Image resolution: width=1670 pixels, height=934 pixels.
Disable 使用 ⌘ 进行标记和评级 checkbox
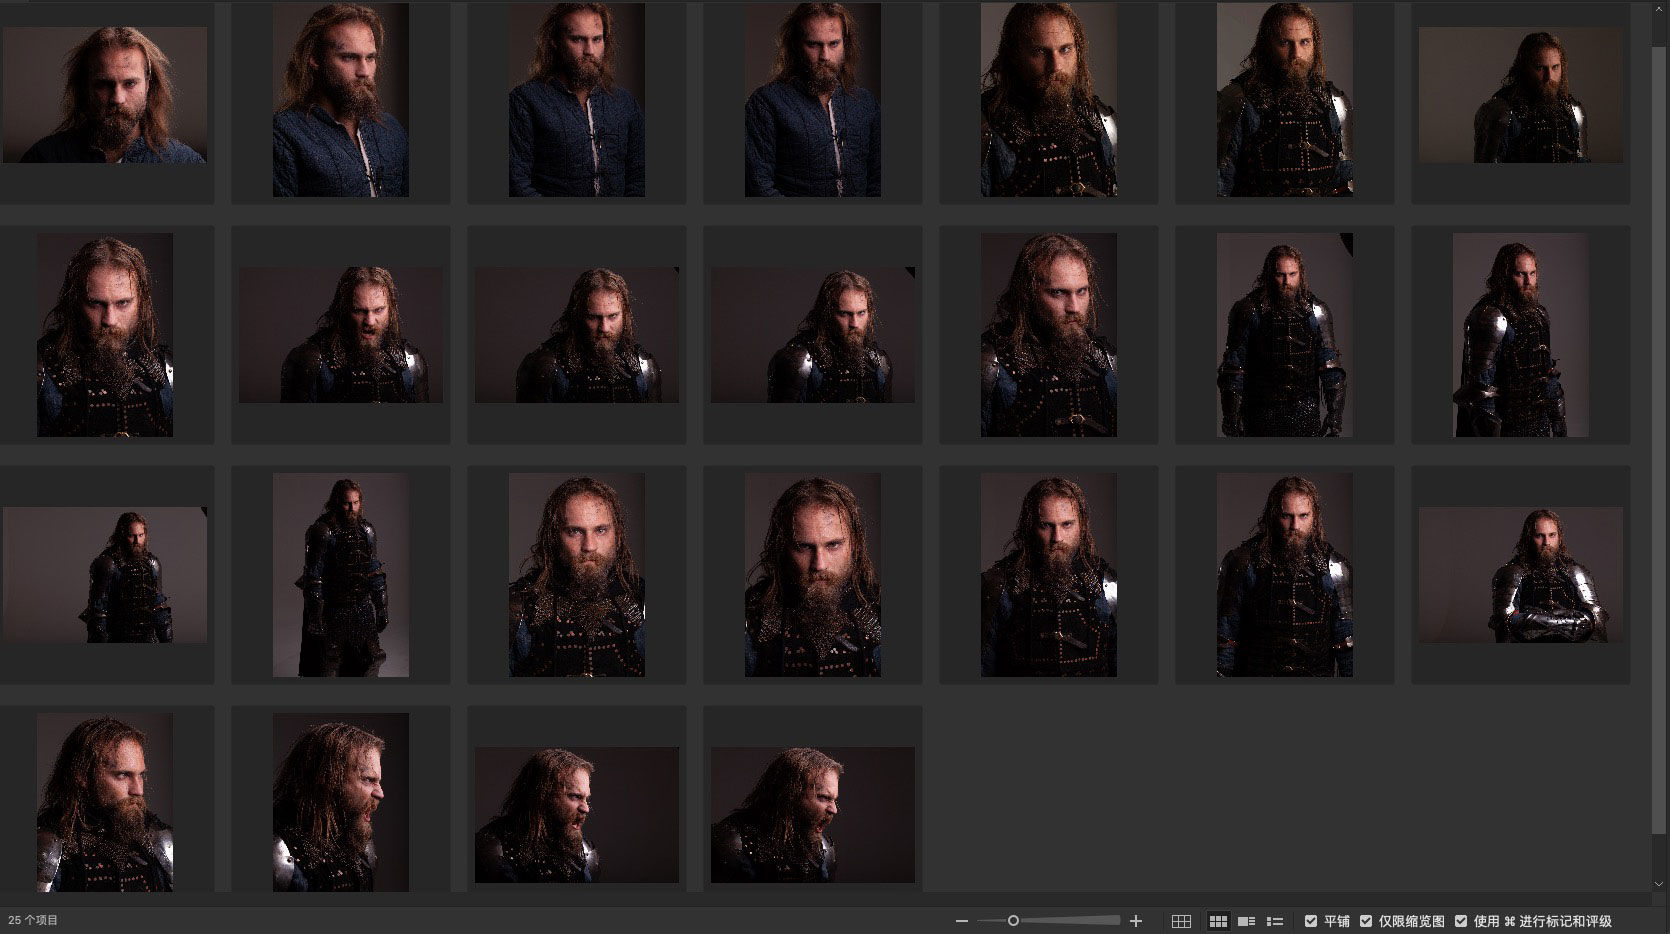click(x=1461, y=921)
